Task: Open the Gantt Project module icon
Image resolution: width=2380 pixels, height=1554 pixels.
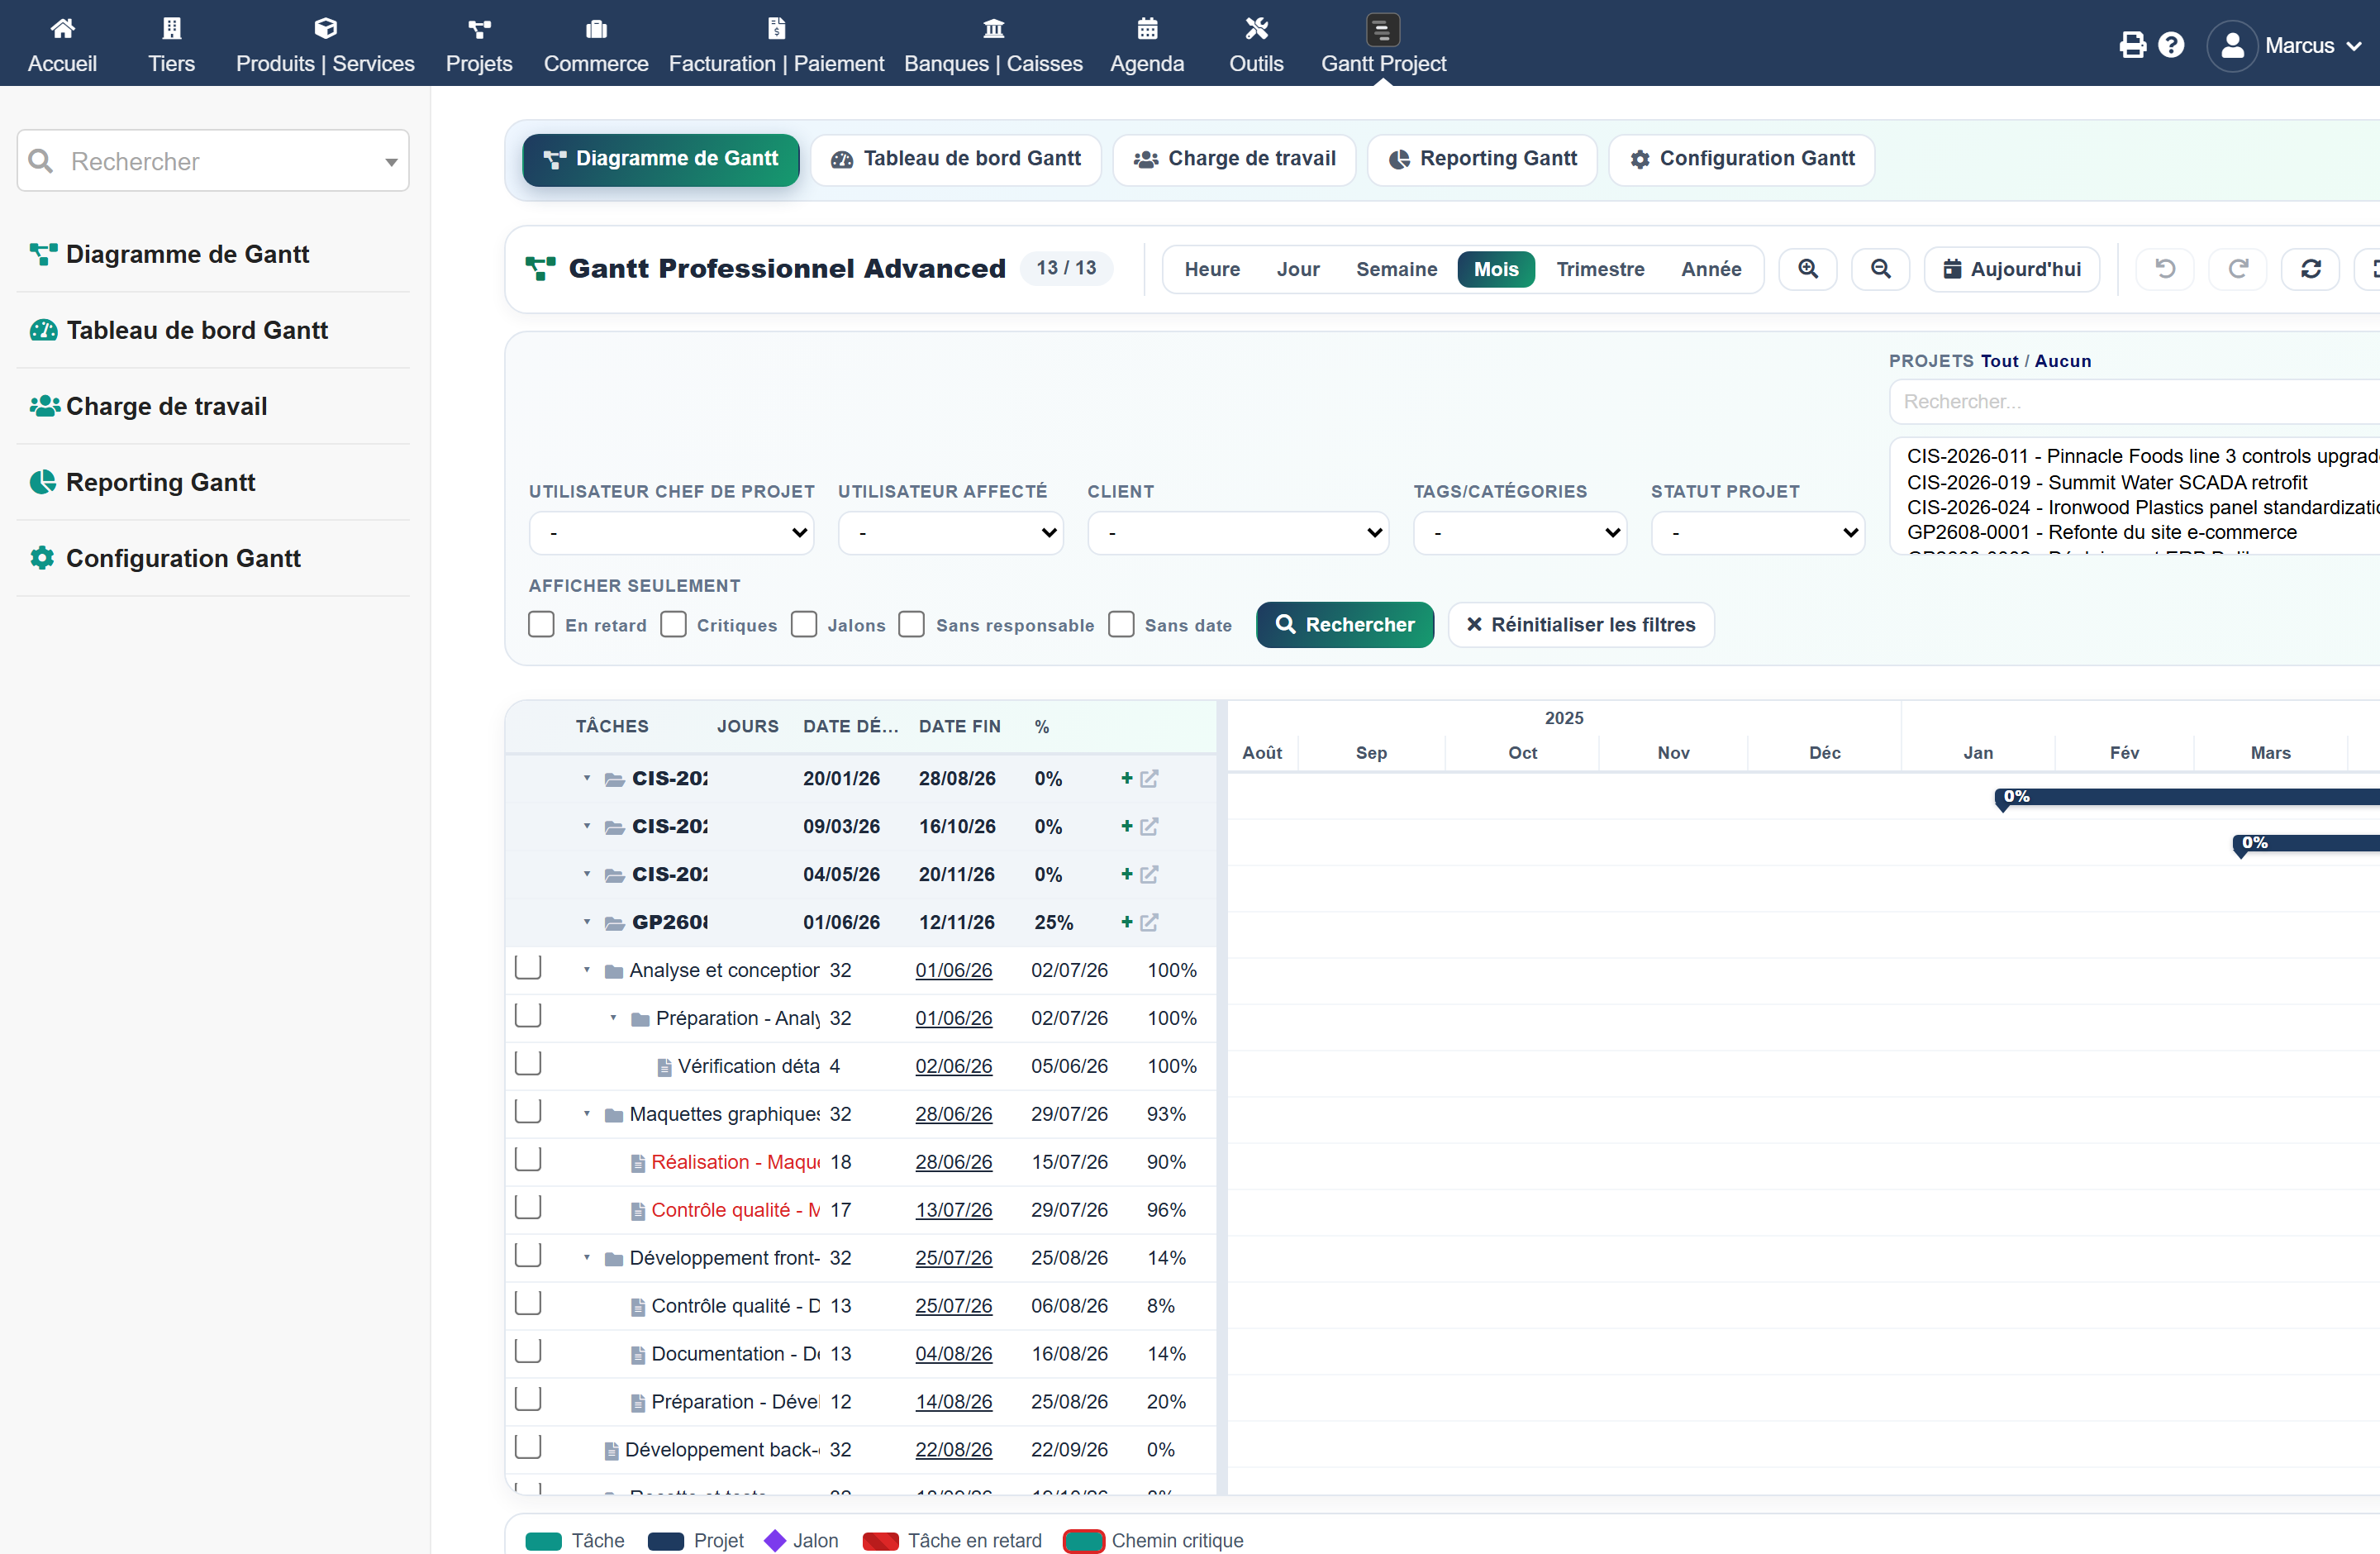Action: (x=1382, y=30)
